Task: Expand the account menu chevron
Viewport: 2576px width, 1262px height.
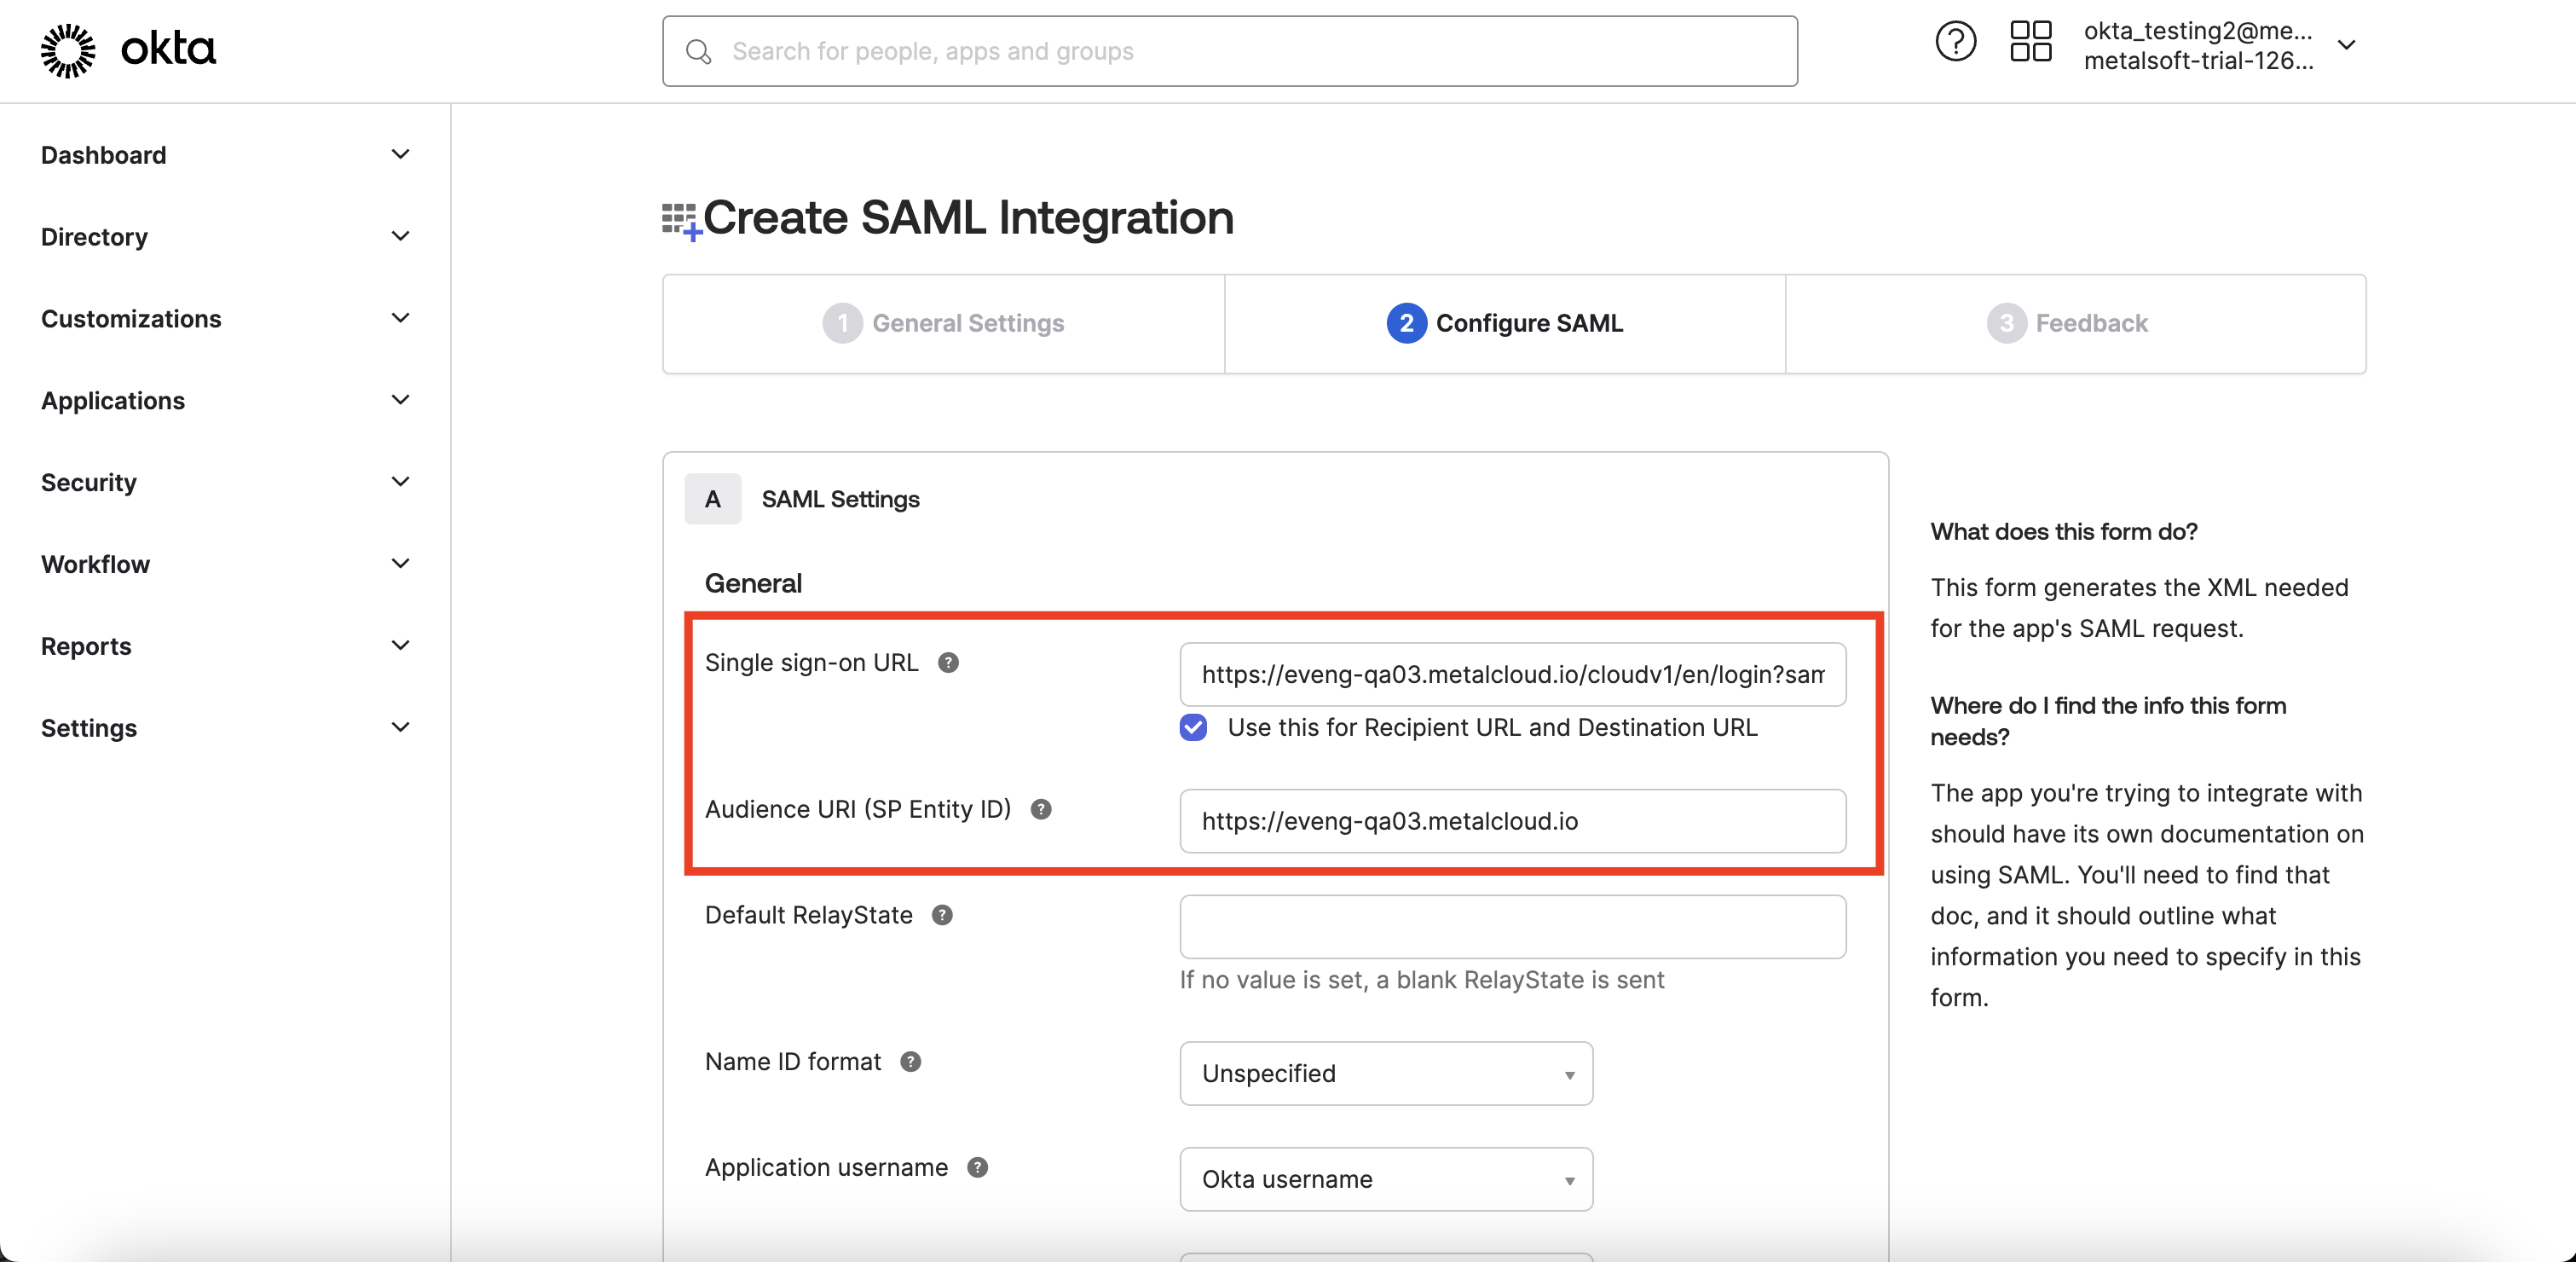Action: click(x=2346, y=45)
